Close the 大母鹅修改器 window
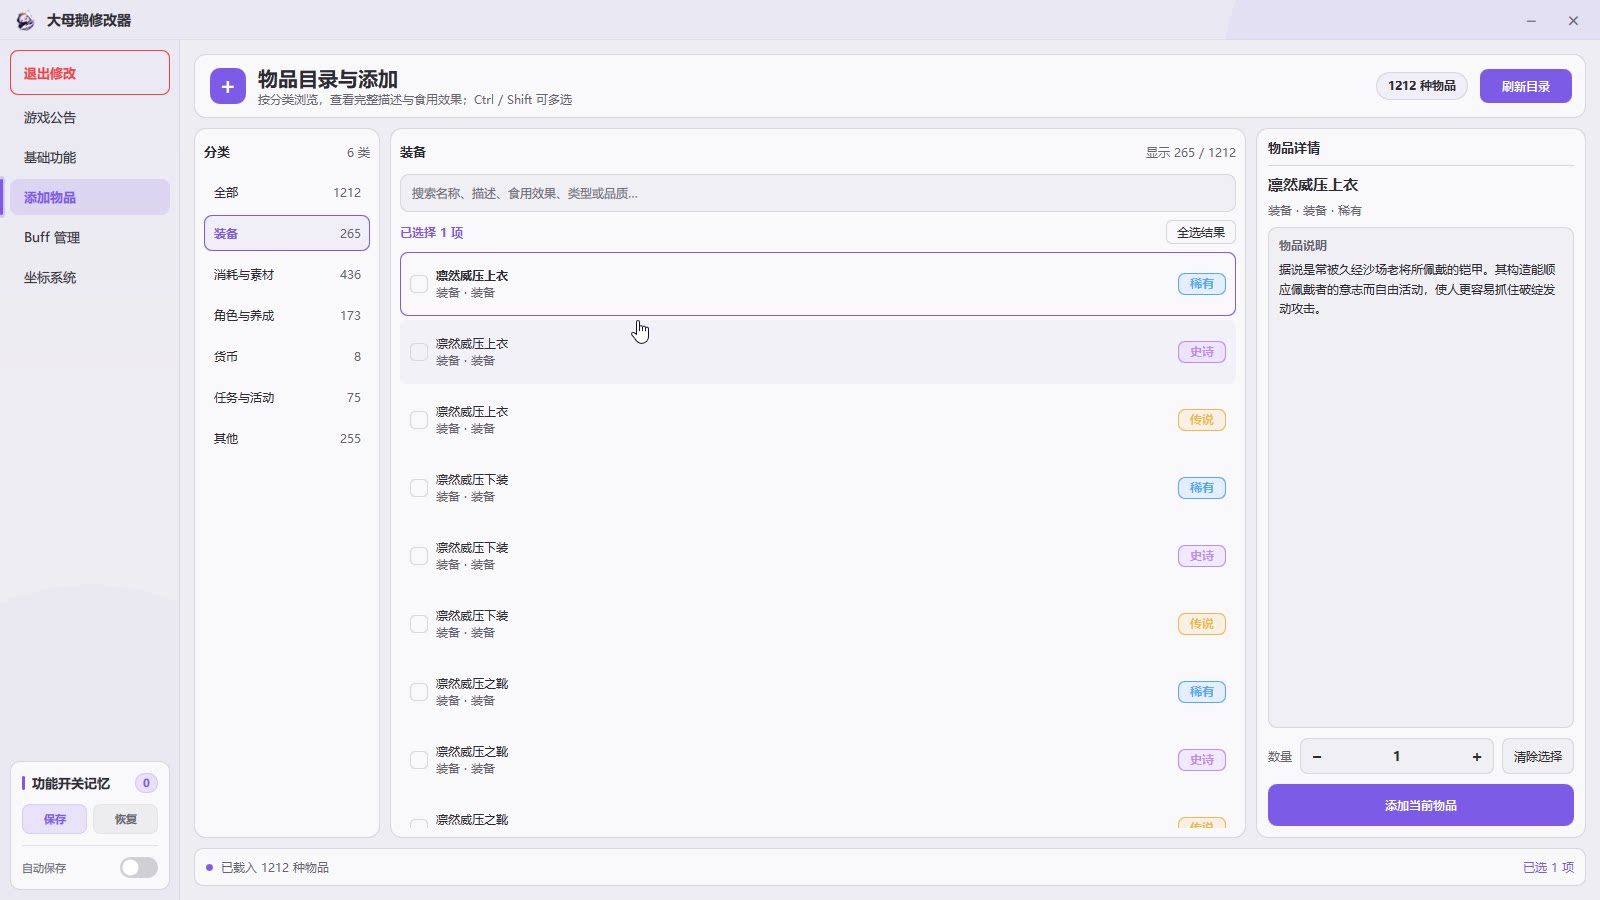The image size is (1600, 900). tap(1573, 20)
